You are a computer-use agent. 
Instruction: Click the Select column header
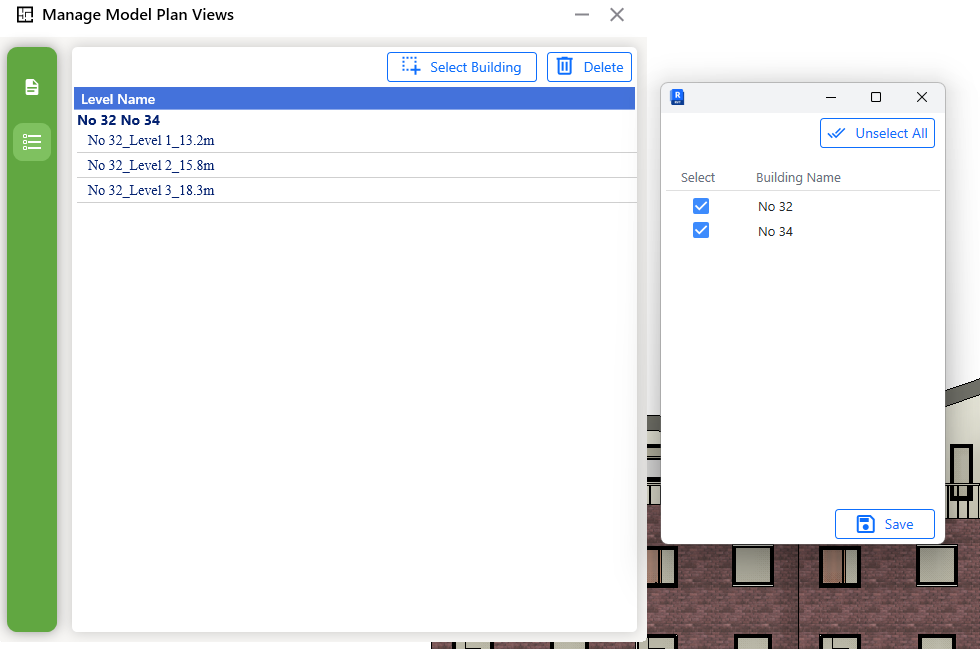click(698, 178)
